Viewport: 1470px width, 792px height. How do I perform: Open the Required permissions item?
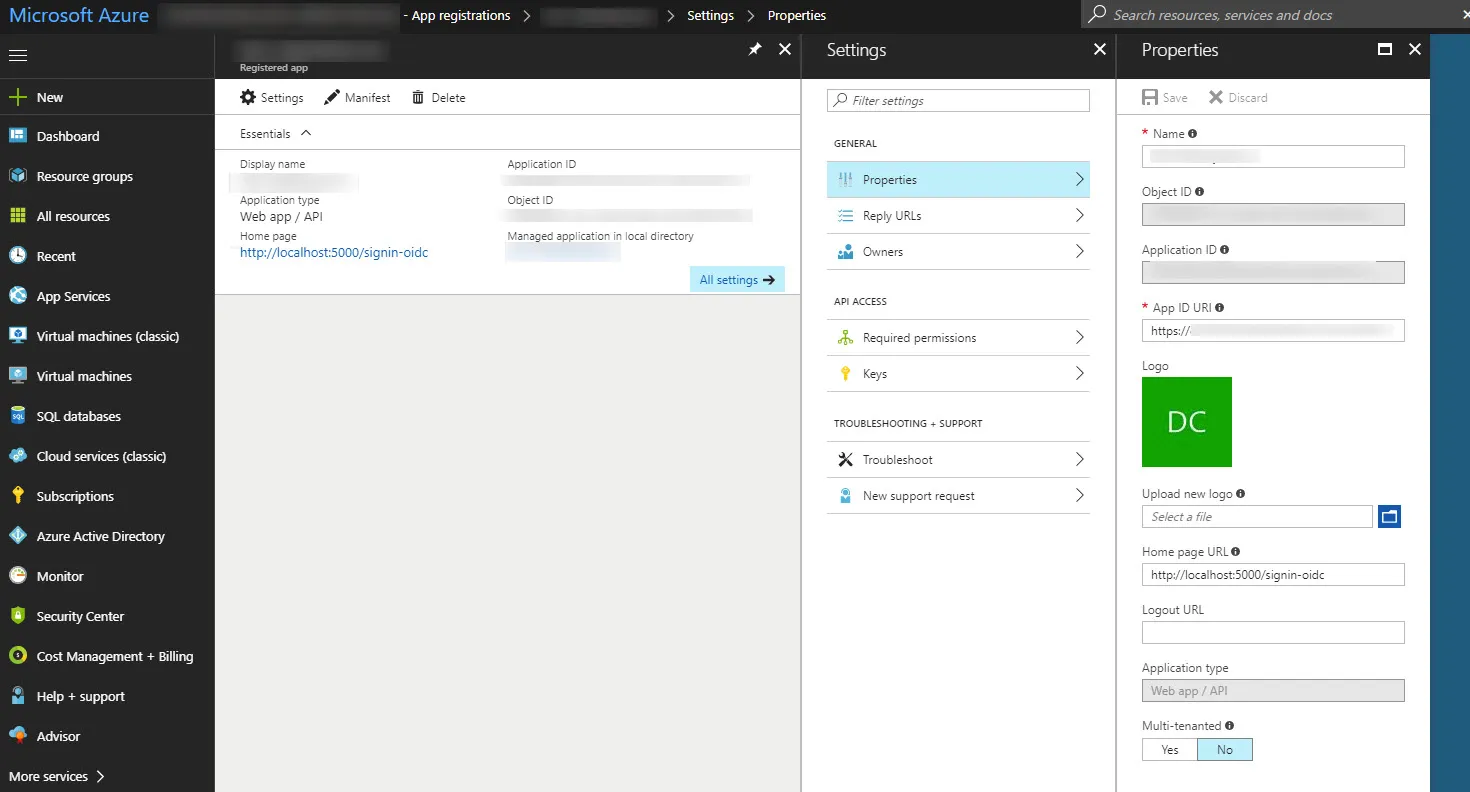[x=958, y=338]
